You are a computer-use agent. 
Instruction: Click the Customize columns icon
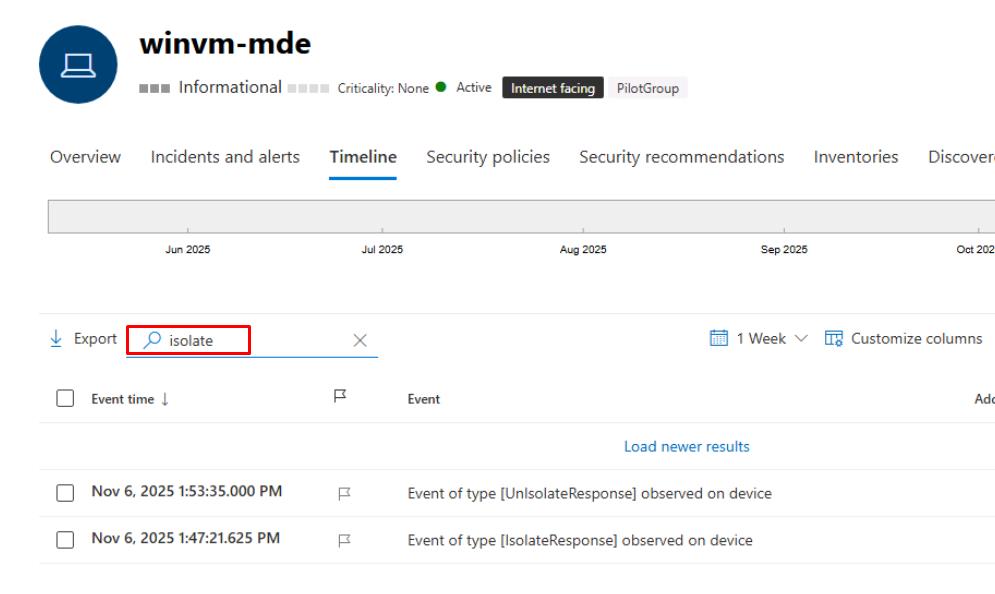pyautogui.click(x=833, y=339)
